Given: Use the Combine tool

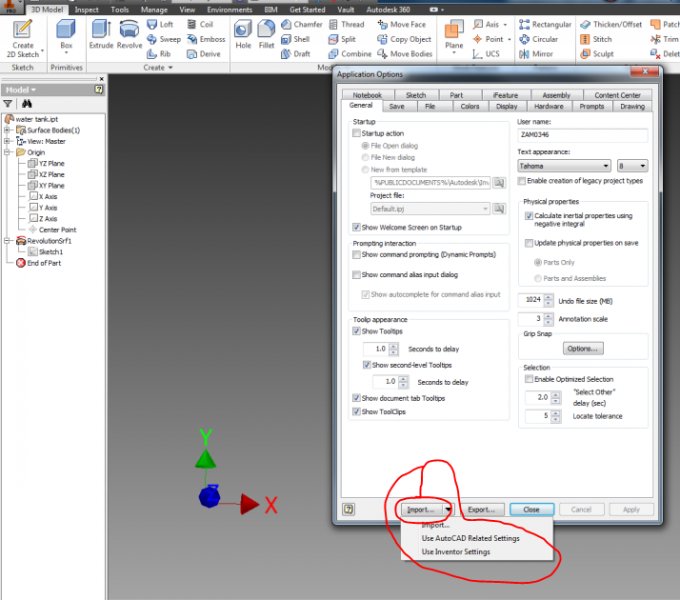Looking at the screenshot, I should point(350,54).
